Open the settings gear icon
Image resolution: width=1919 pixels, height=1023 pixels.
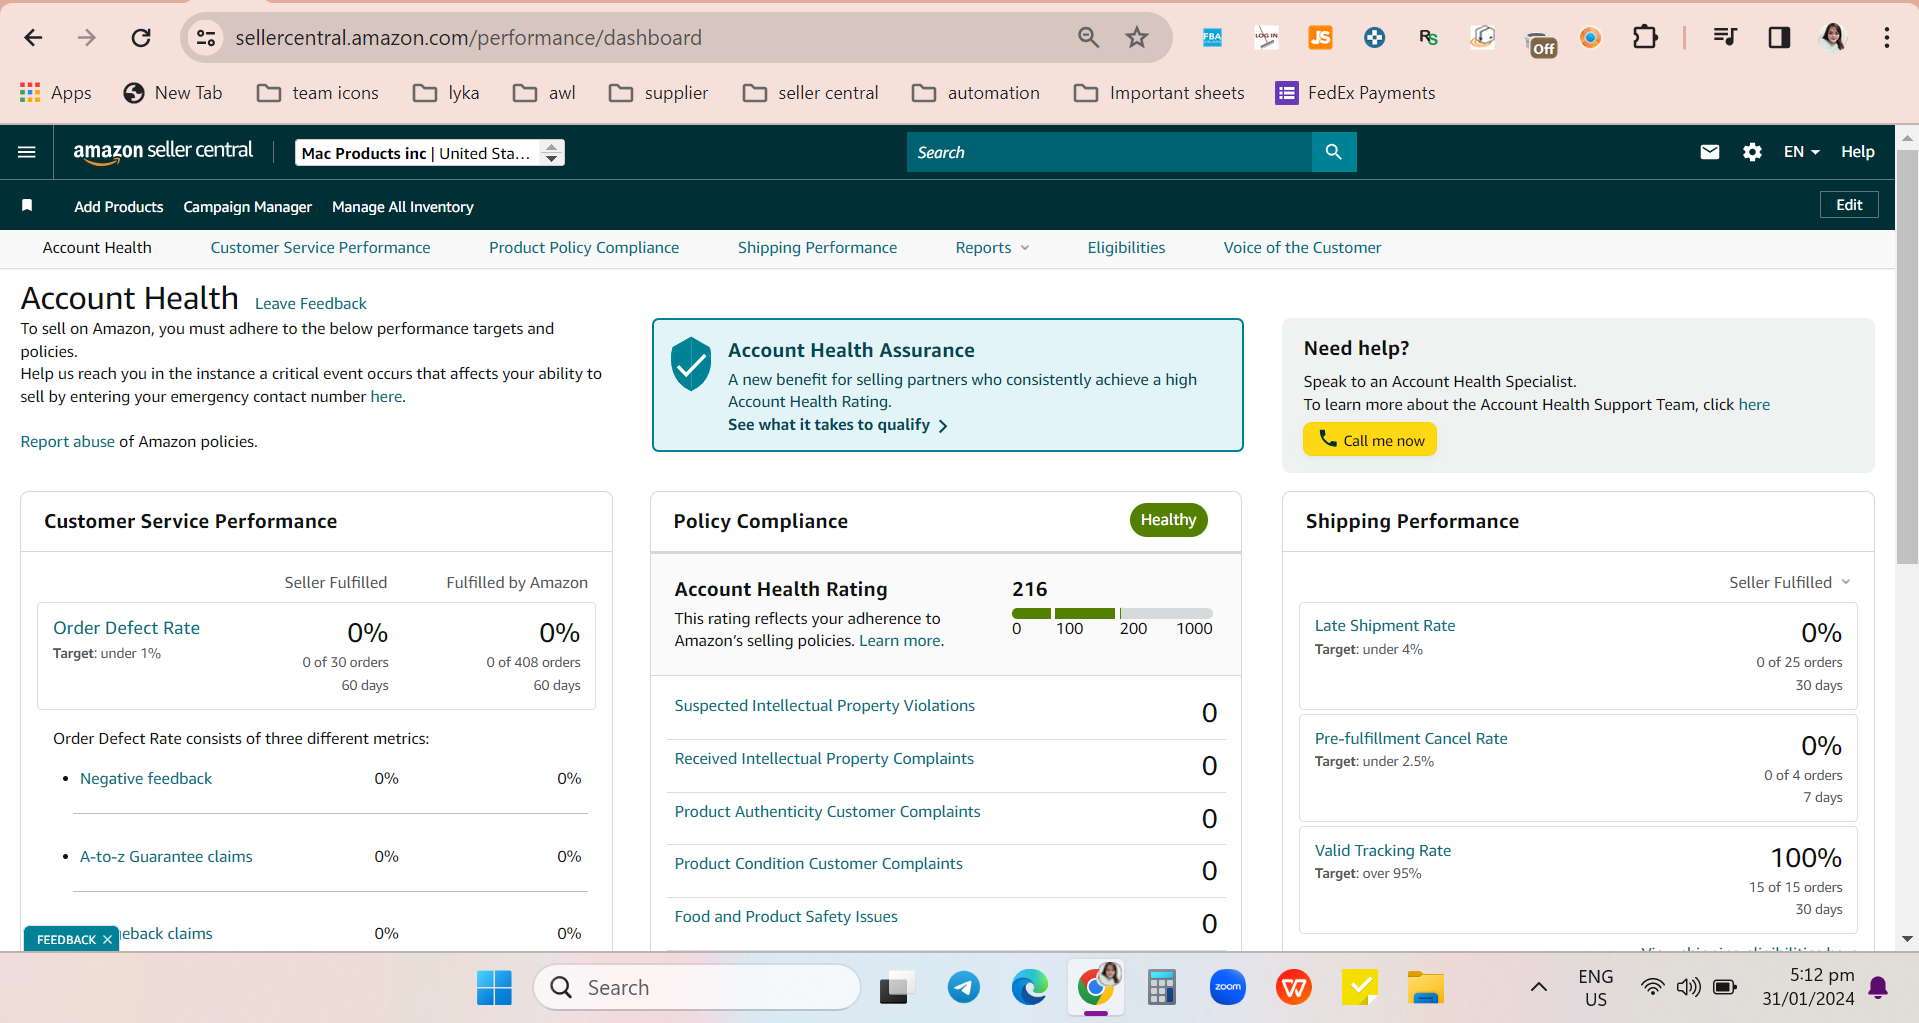(x=1752, y=152)
